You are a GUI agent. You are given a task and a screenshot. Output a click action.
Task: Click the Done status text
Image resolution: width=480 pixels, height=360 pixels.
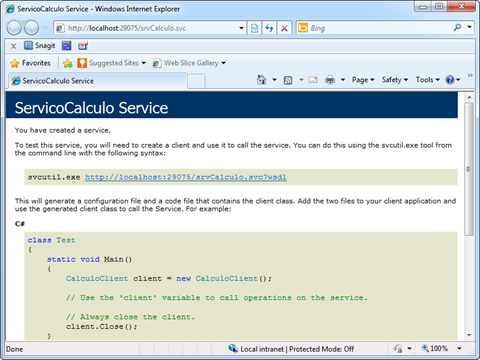coord(15,349)
